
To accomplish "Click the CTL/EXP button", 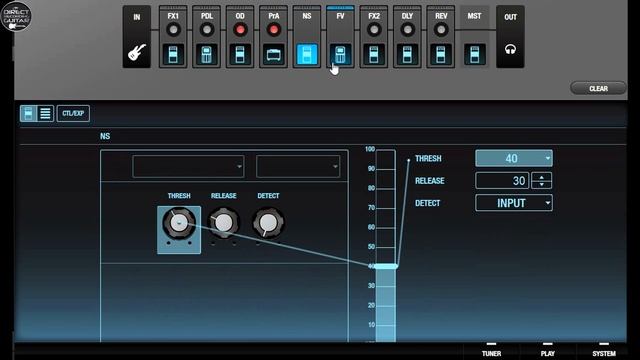I will point(73,113).
